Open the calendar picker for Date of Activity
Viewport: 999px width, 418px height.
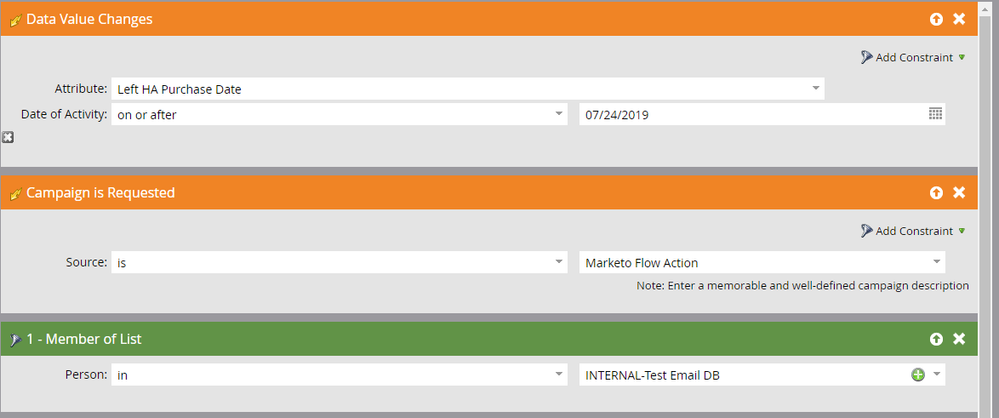935,114
